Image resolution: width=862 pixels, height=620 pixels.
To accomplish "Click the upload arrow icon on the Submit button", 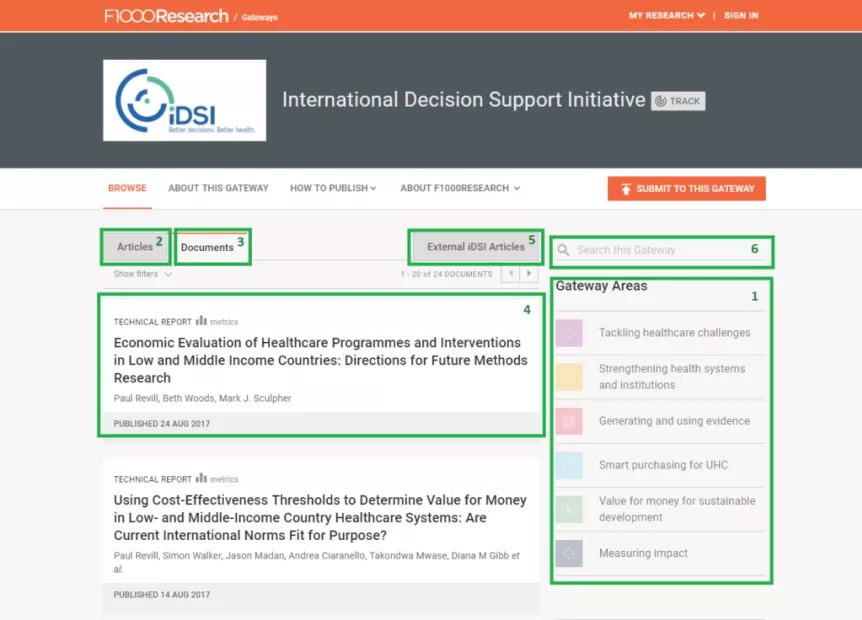I will point(626,189).
